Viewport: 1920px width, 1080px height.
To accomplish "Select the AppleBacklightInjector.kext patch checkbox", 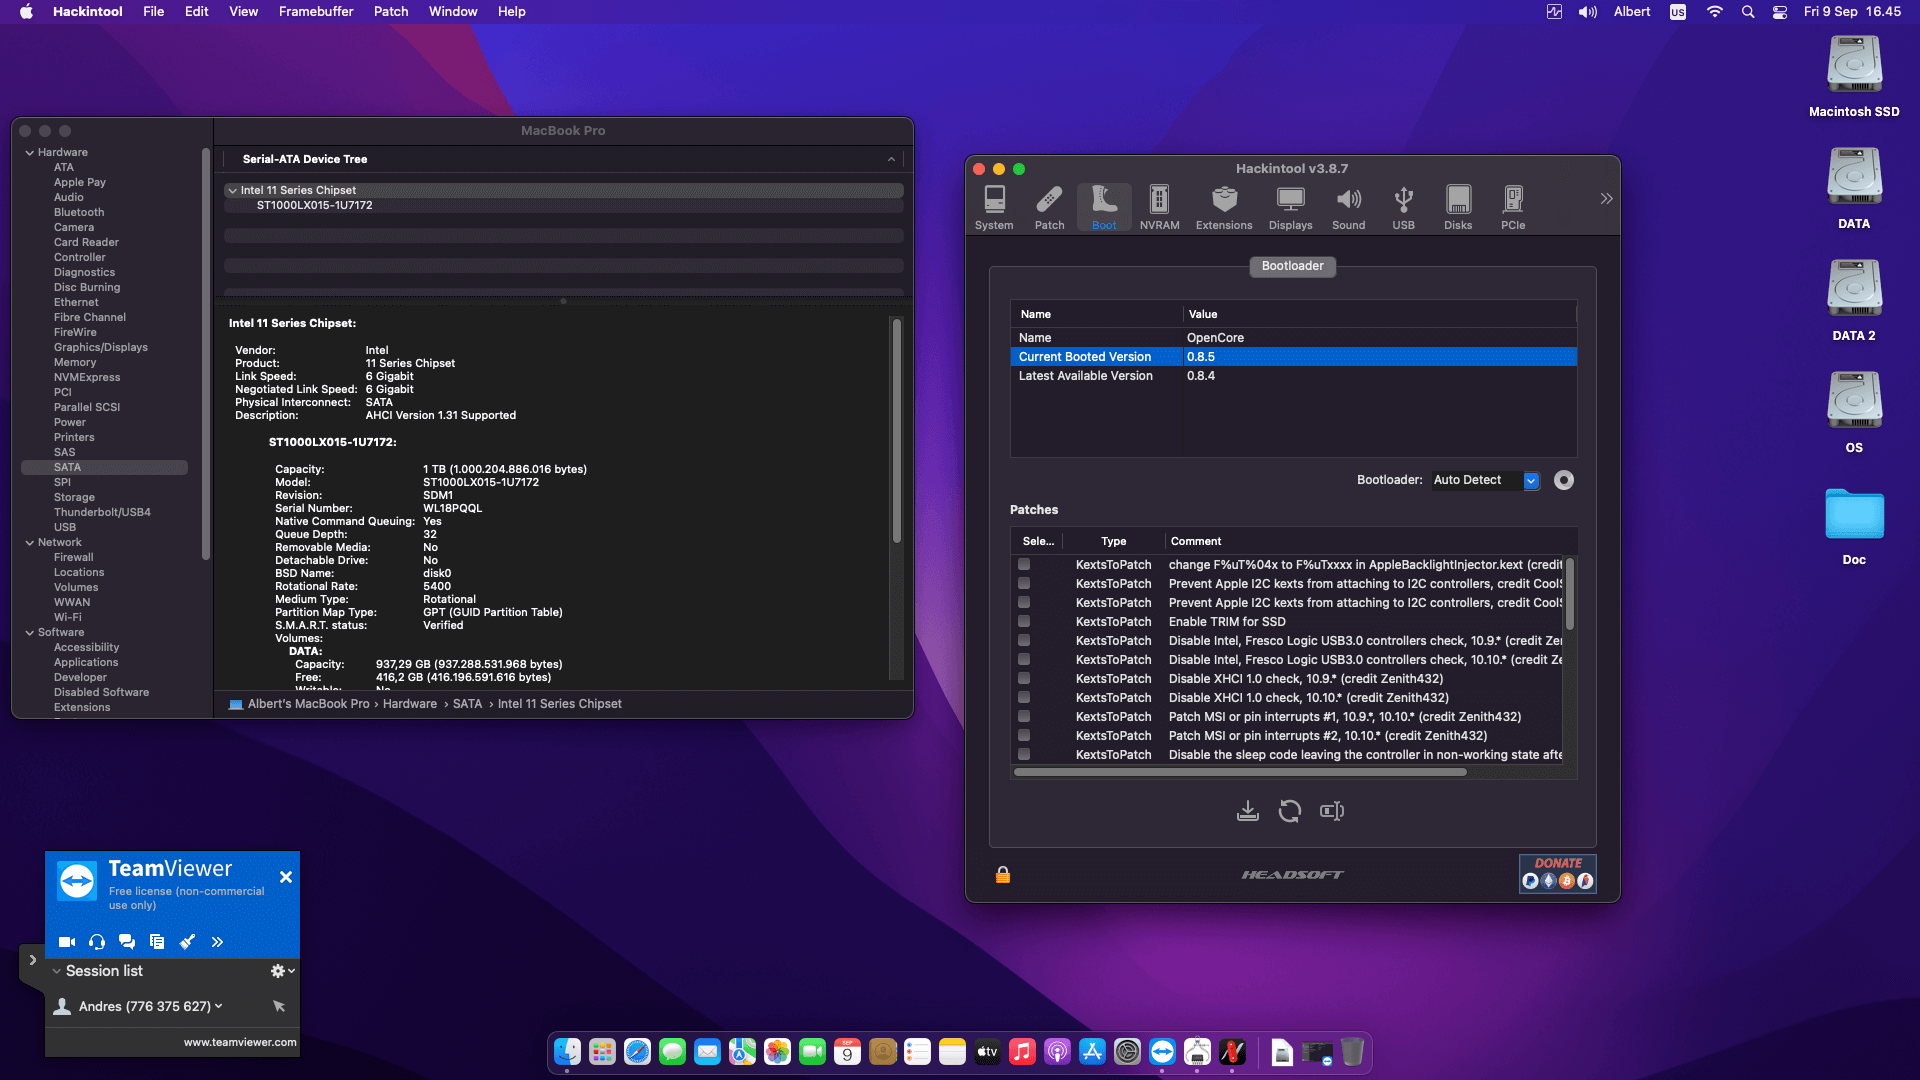I will (1024, 564).
